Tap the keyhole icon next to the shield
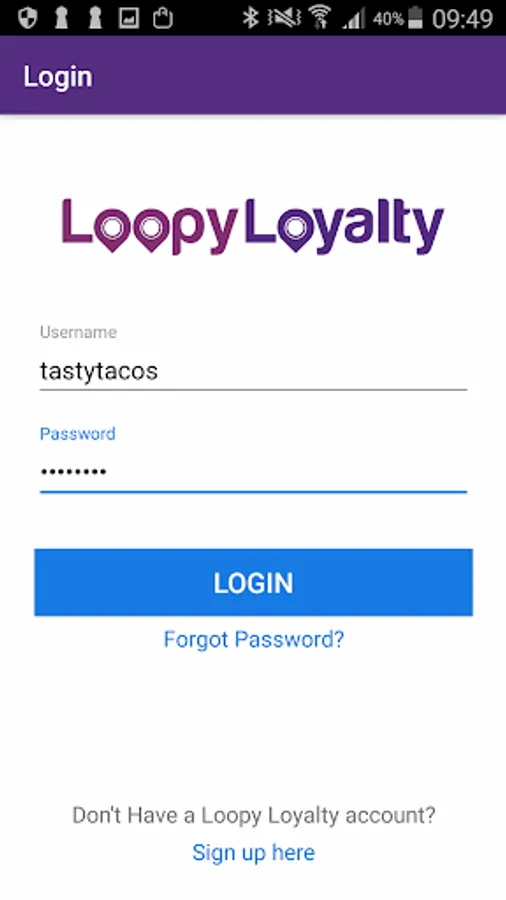The image size is (506, 900). tap(61, 18)
